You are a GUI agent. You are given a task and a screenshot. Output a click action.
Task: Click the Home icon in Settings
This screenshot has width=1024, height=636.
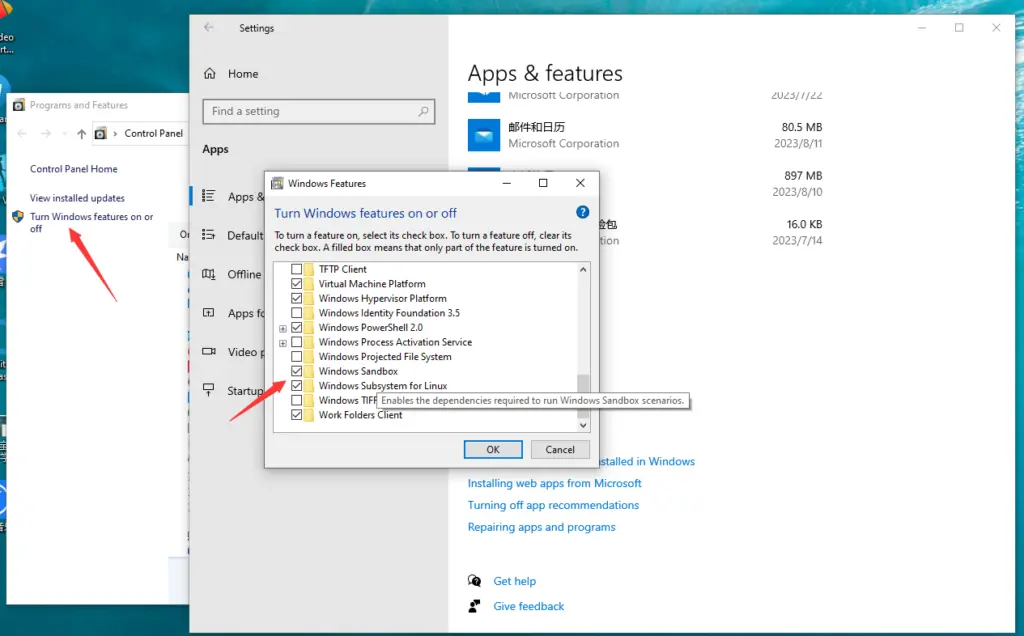pyautogui.click(x=209, y=73)
